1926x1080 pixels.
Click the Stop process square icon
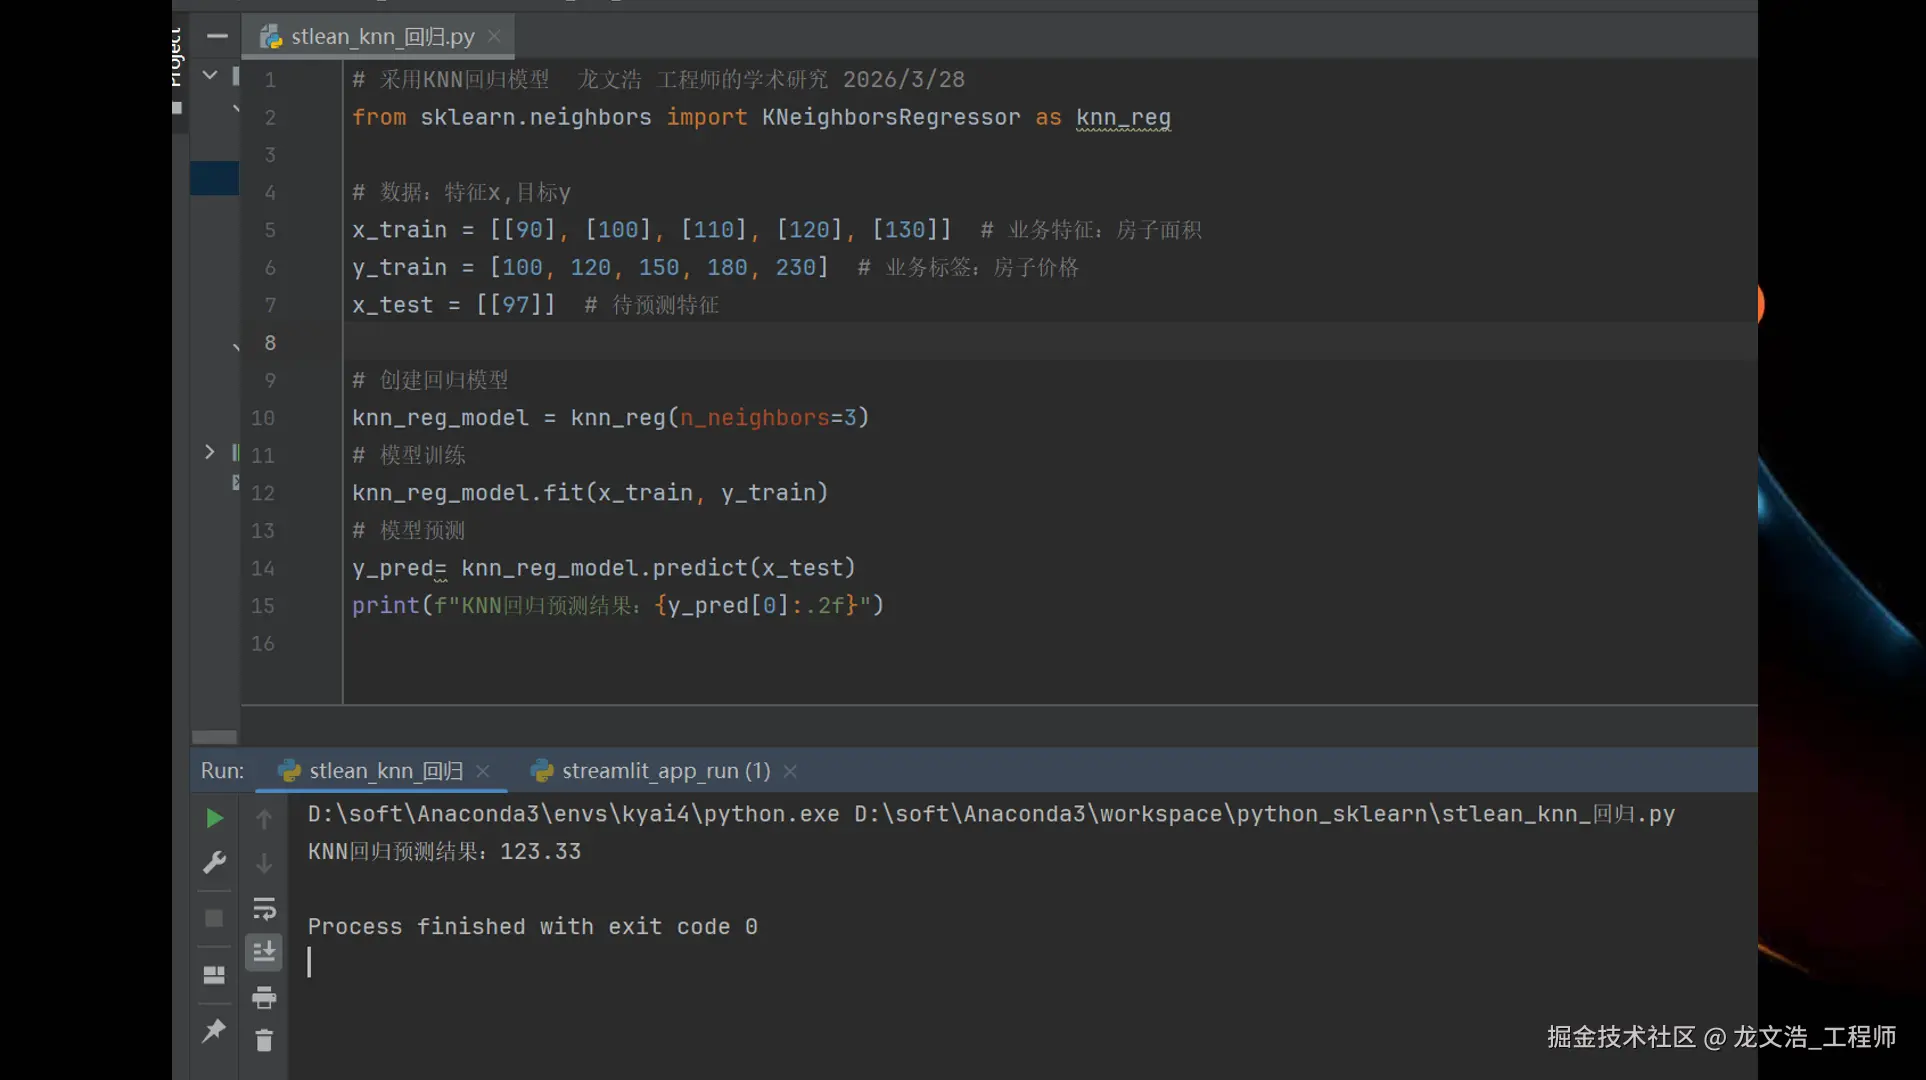click(214, 918)
